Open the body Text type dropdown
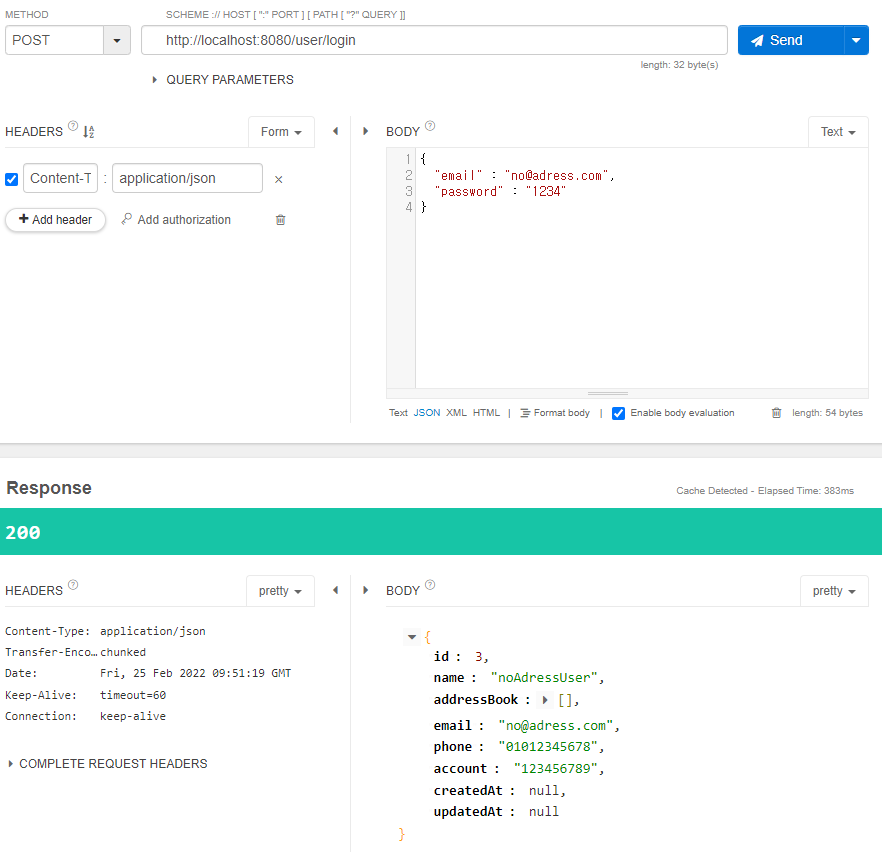Image resolution: width=882 pixels, height=852 pixels. [x=838, y=132]
